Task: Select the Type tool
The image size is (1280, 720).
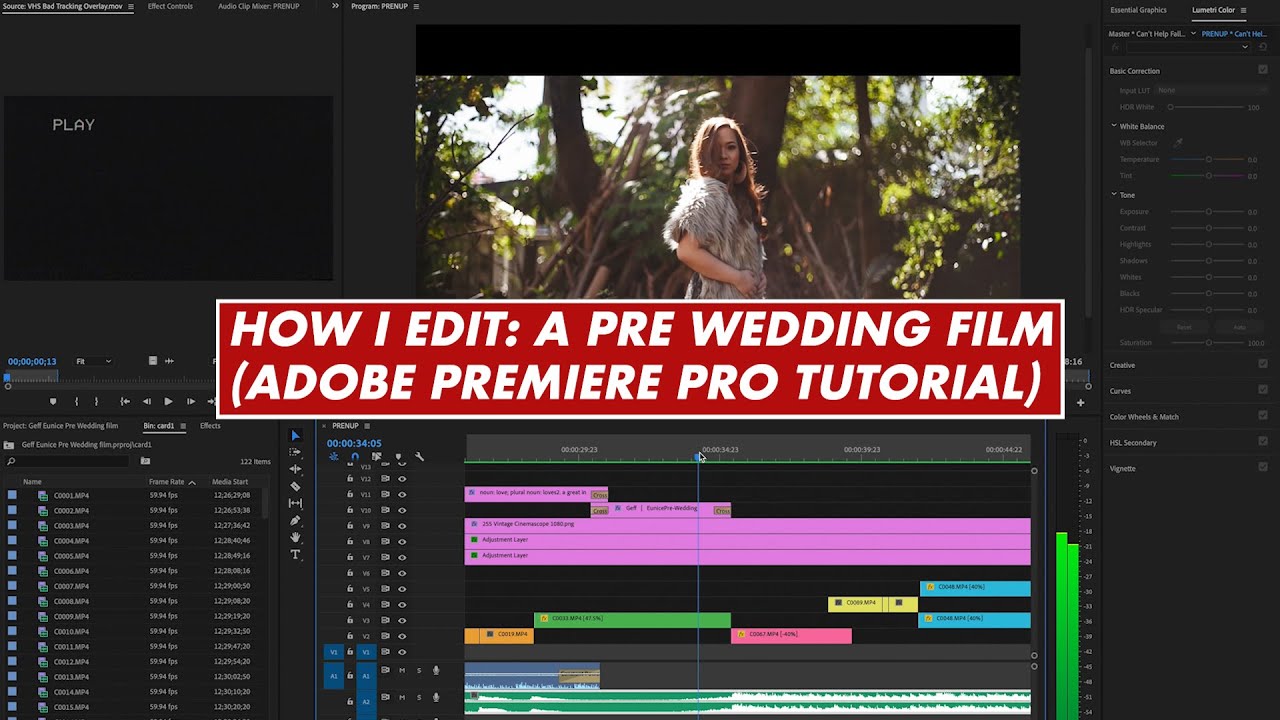Action: [295, 554]
